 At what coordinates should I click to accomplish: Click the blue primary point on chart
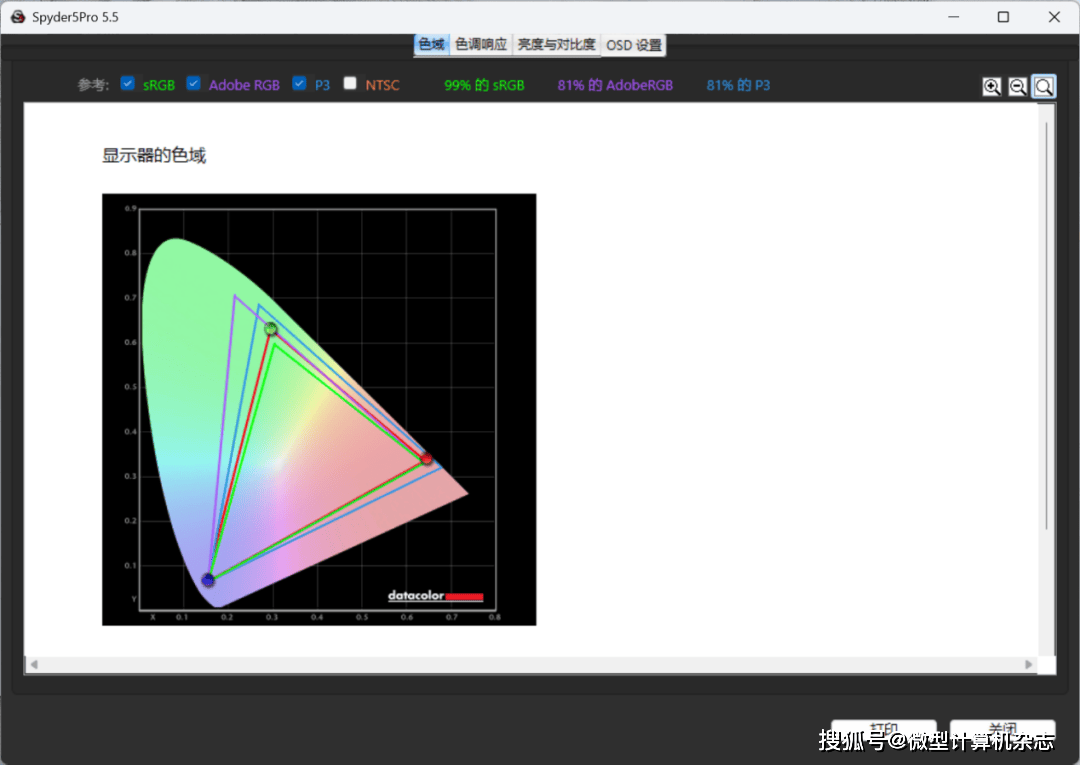pyautogui.click(x=208, y=580)
